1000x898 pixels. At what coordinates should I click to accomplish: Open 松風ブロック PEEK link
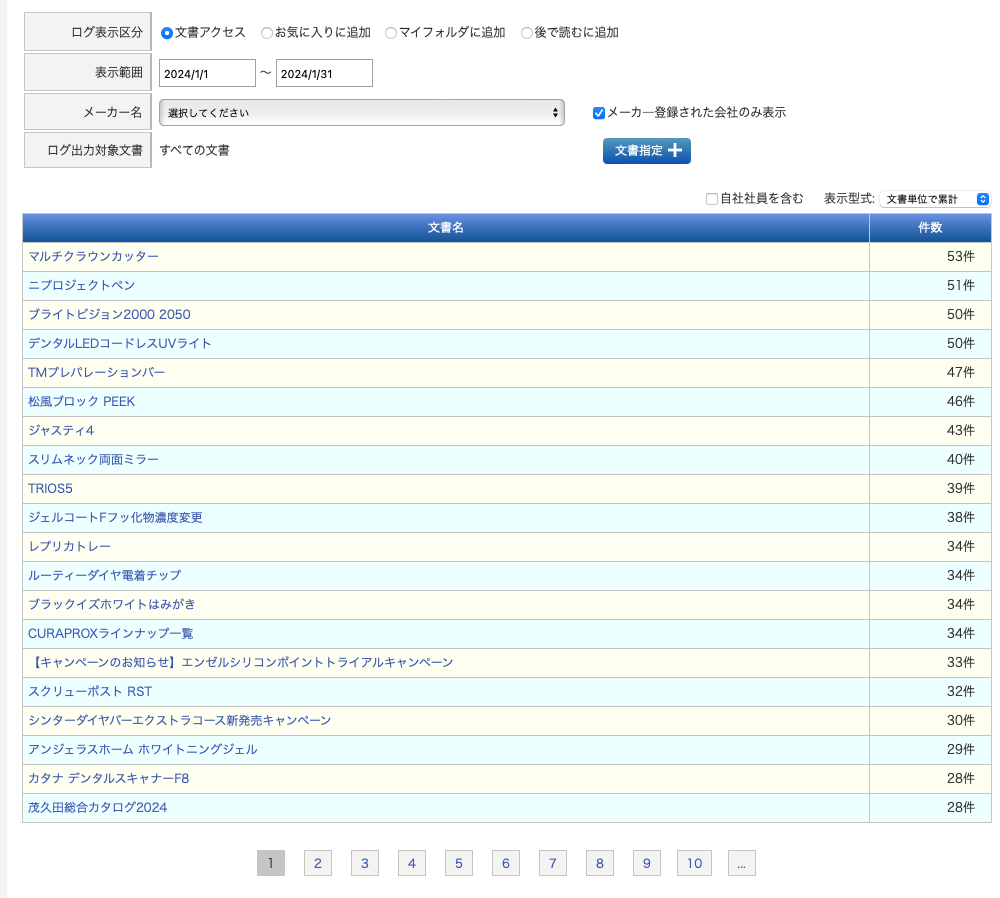(x=82, y=401)
